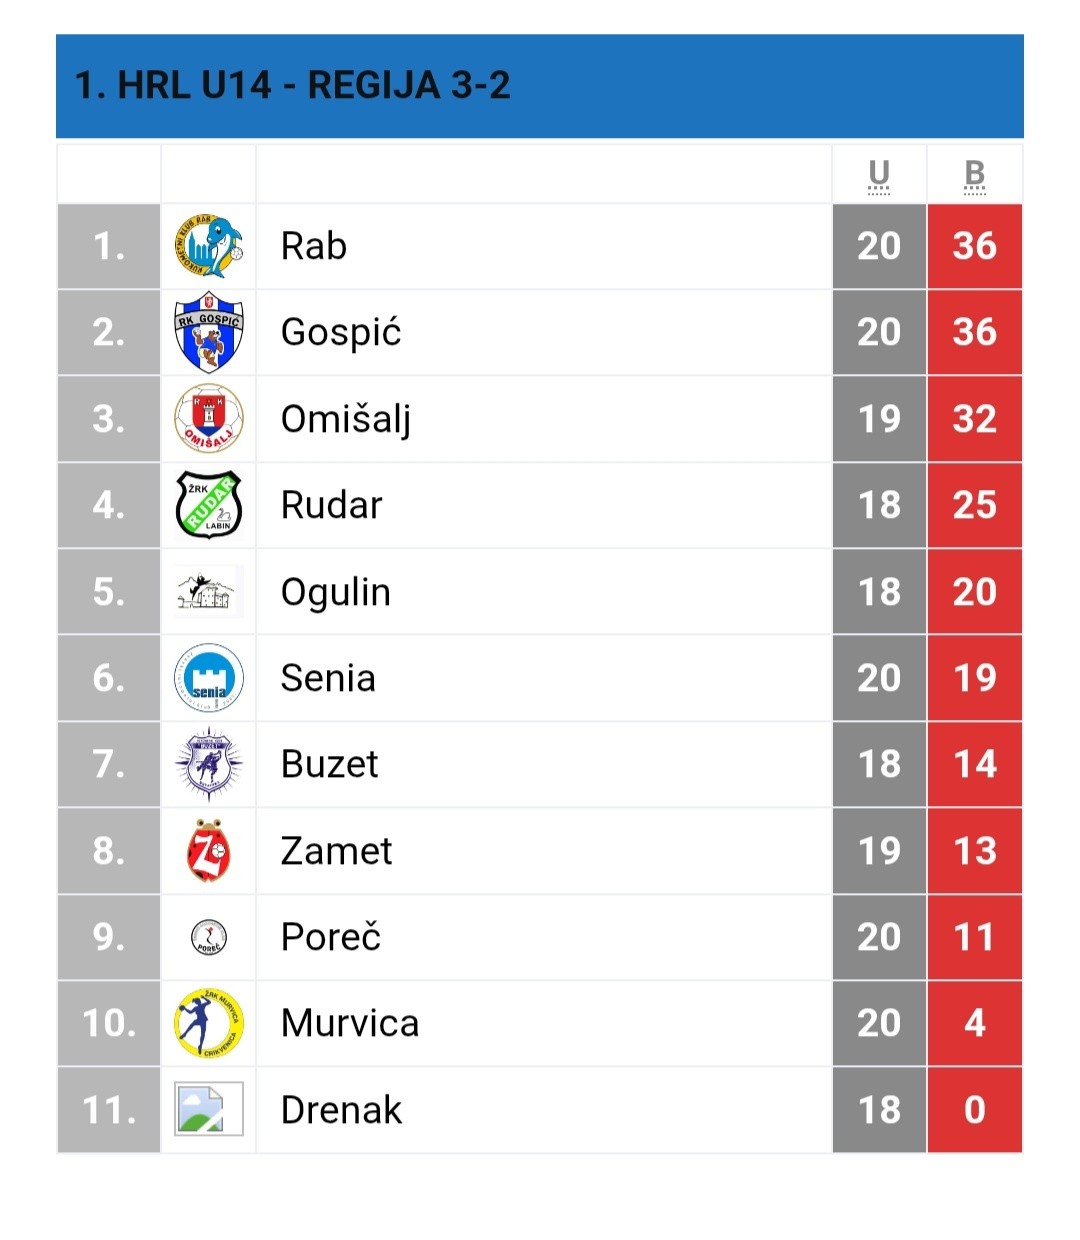
Task: Click Drenak's broken image placeholder
Action: 208,1109
